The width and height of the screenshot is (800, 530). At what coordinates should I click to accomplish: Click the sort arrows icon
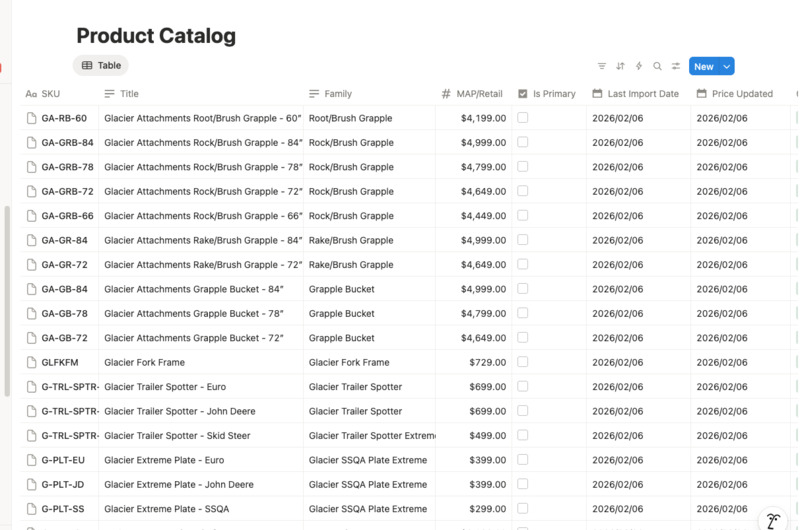pos(620,66)
